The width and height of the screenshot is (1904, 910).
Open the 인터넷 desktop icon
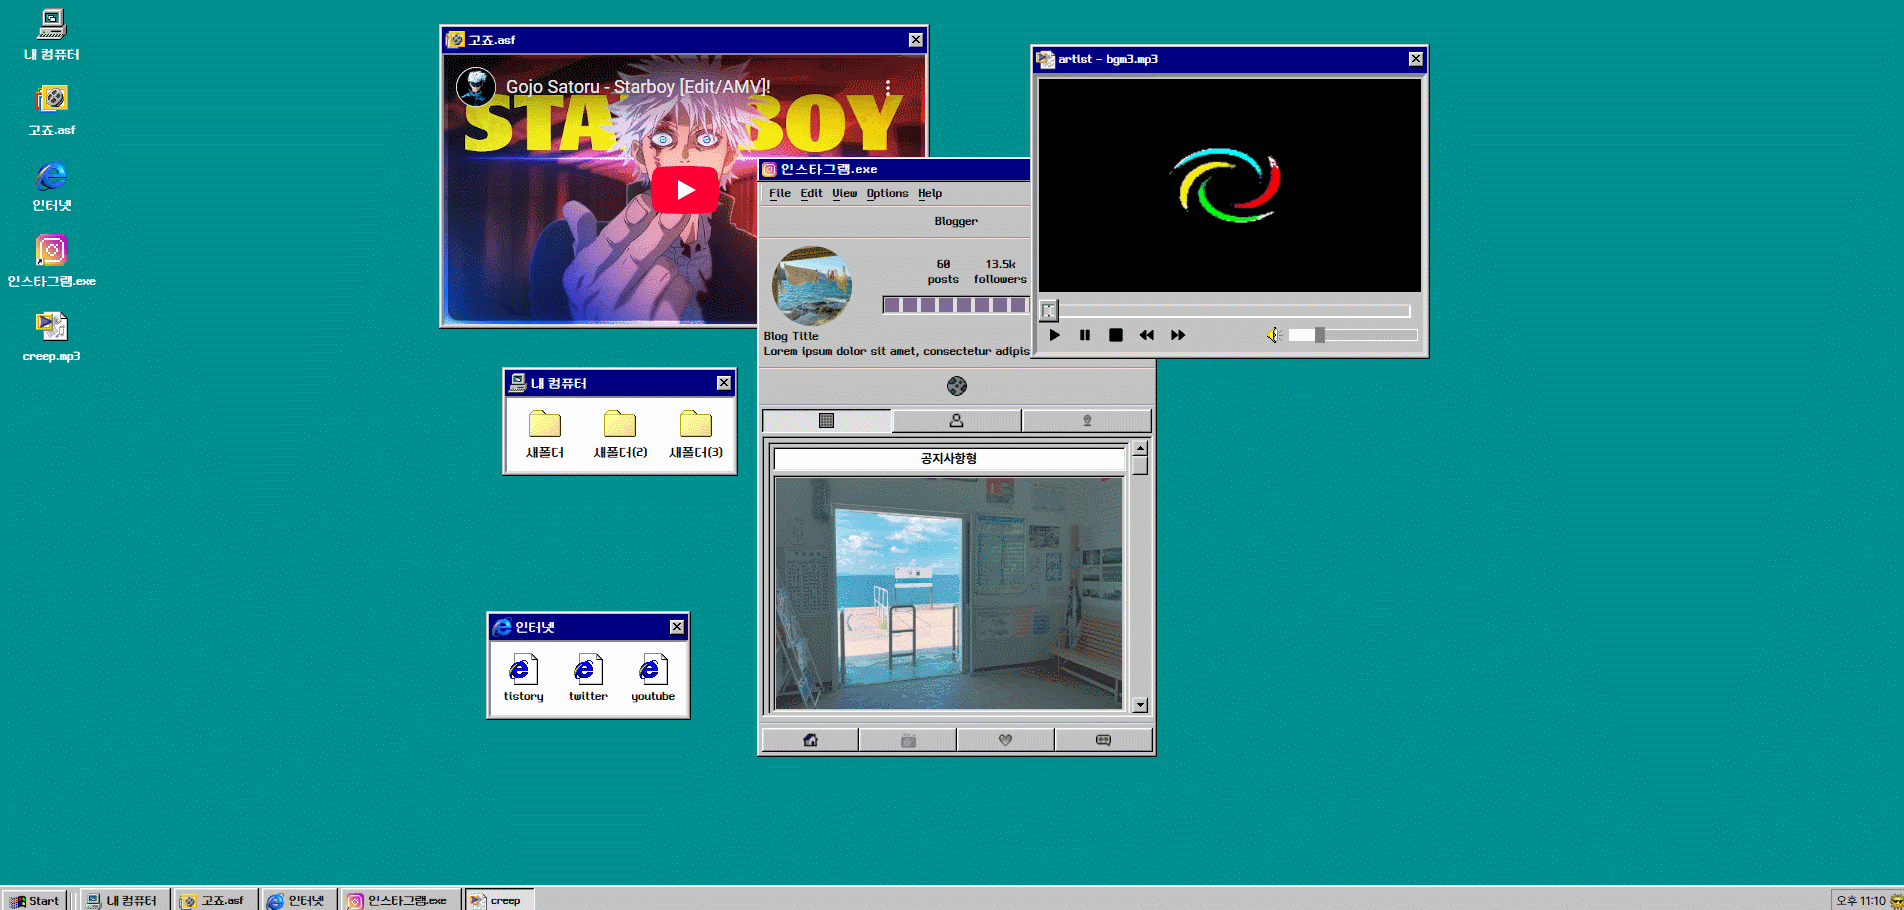click(x=51, y=186)
